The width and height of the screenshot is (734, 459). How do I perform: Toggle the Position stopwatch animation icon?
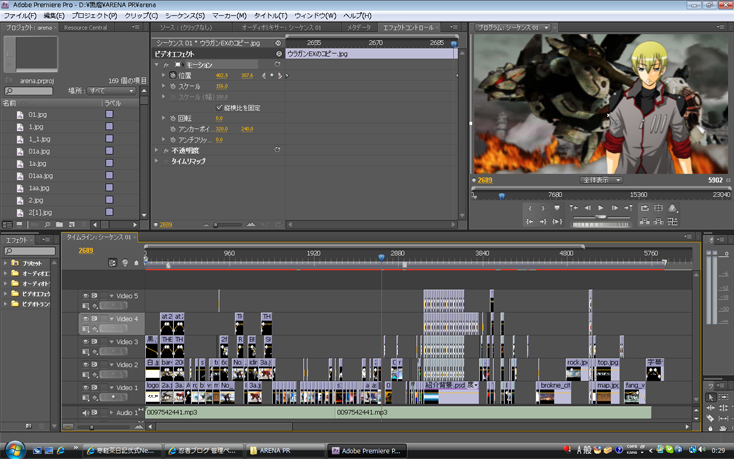tap(172, 75)
